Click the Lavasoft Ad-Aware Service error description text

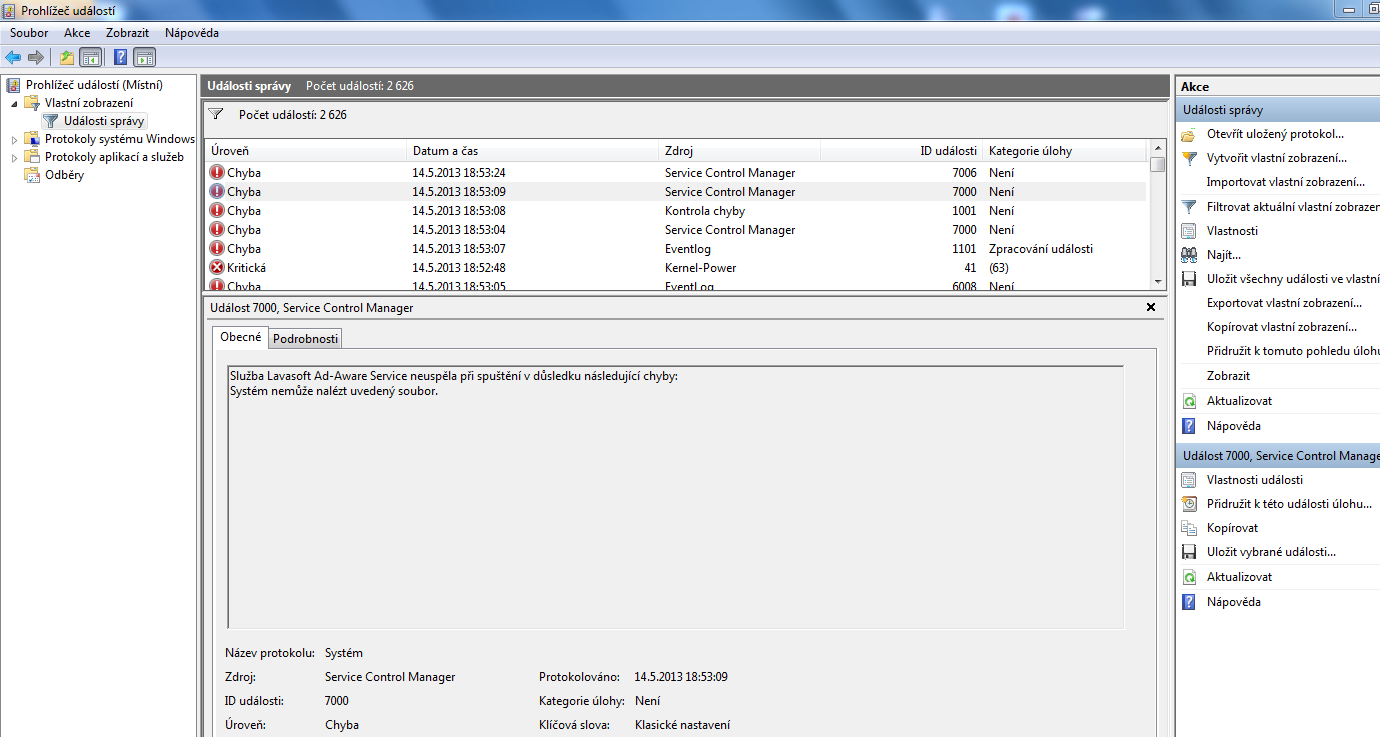[454, 383]
